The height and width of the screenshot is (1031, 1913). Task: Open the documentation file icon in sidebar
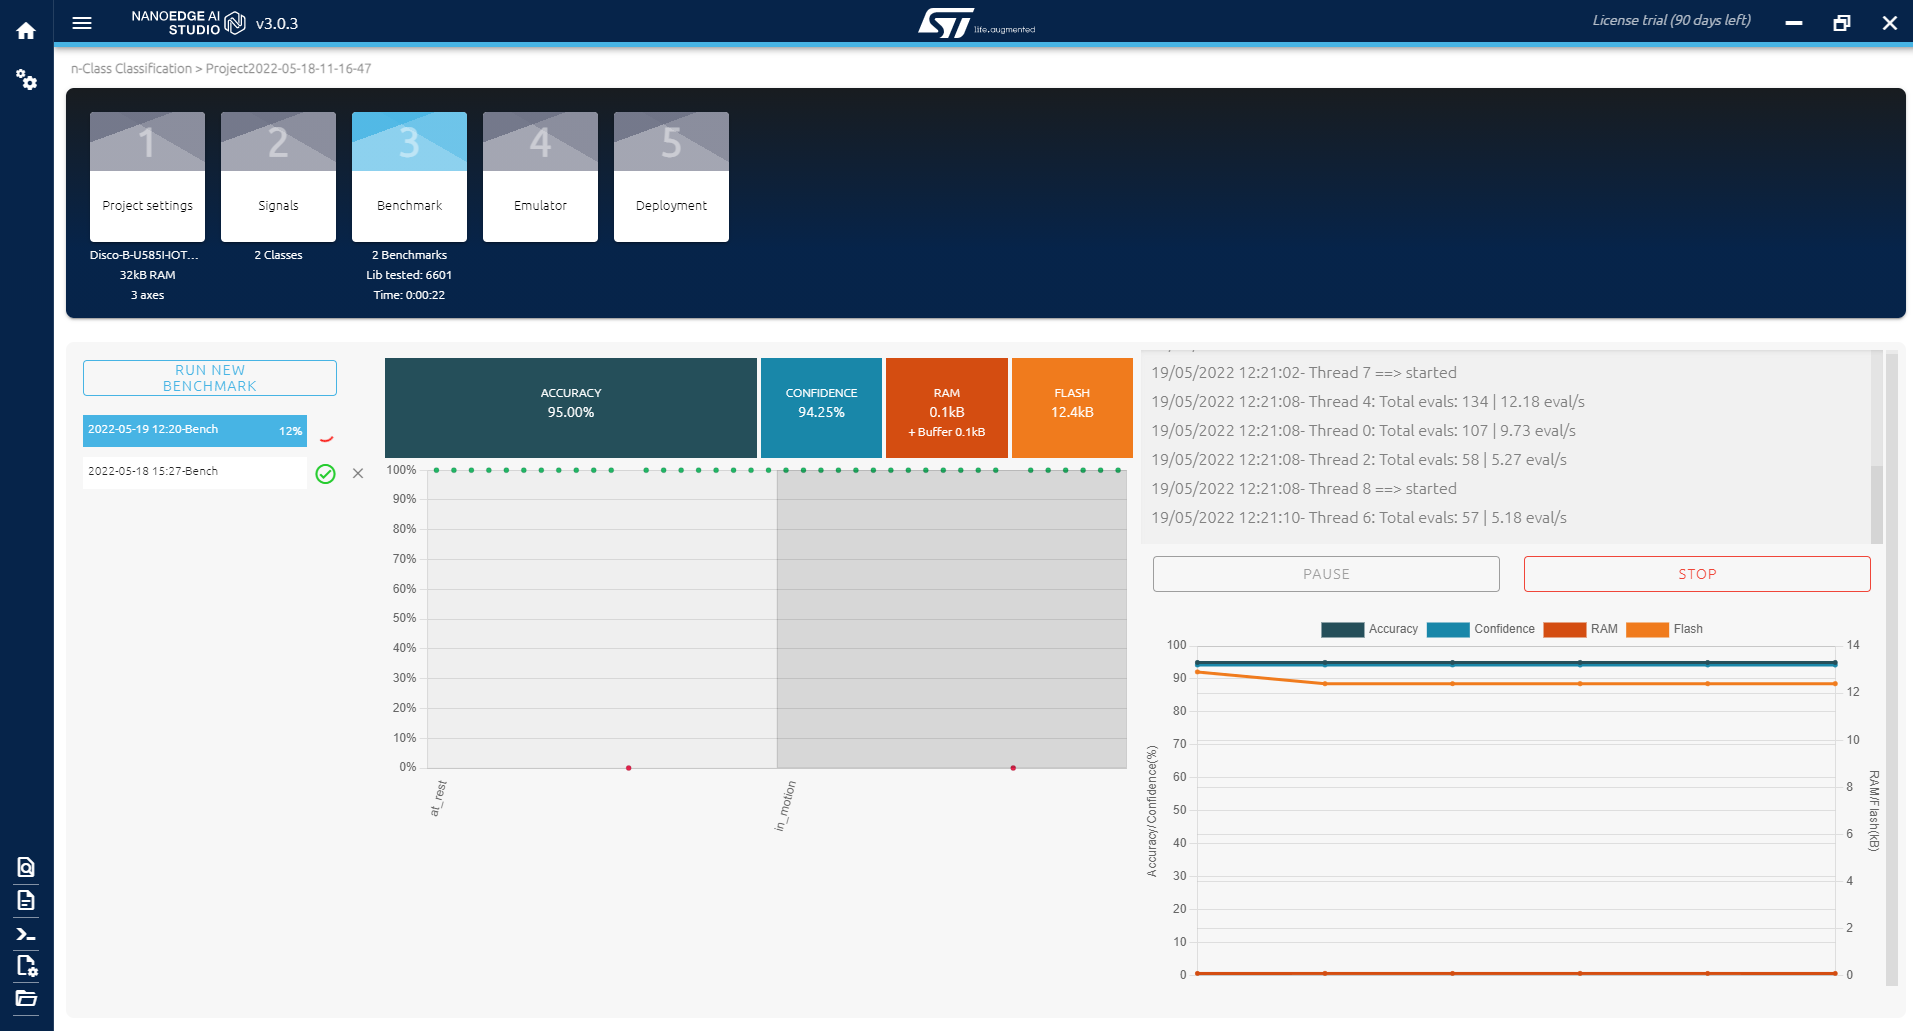tap(25, 900)
